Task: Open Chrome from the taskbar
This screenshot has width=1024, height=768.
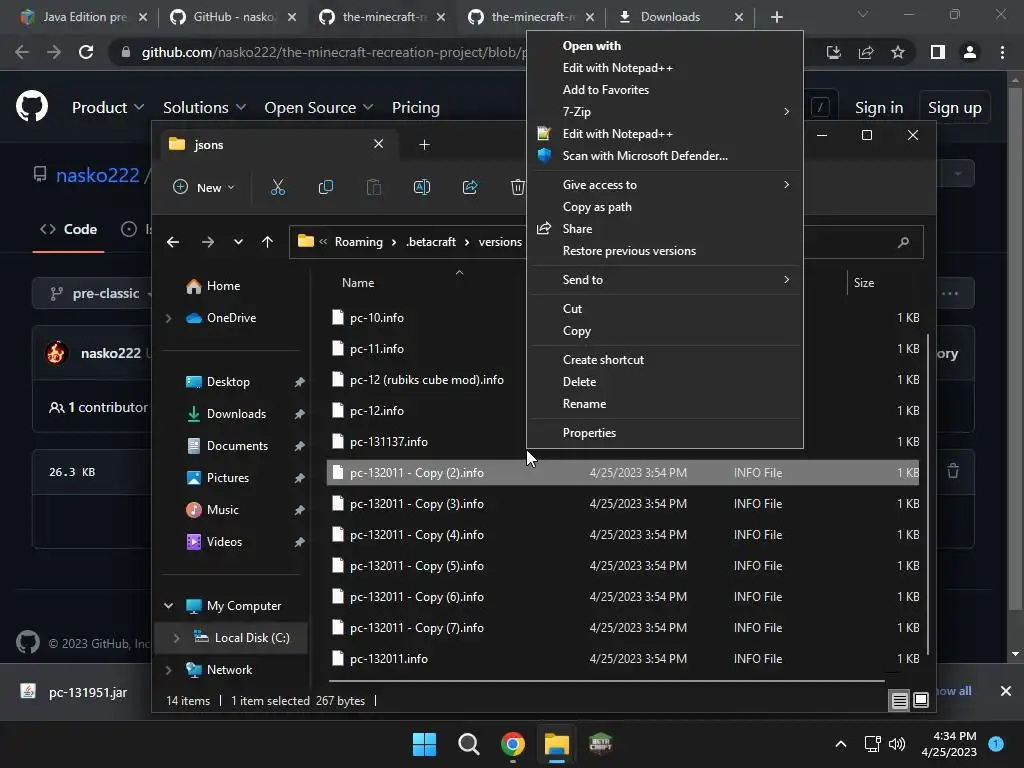Action: (513, 744)
